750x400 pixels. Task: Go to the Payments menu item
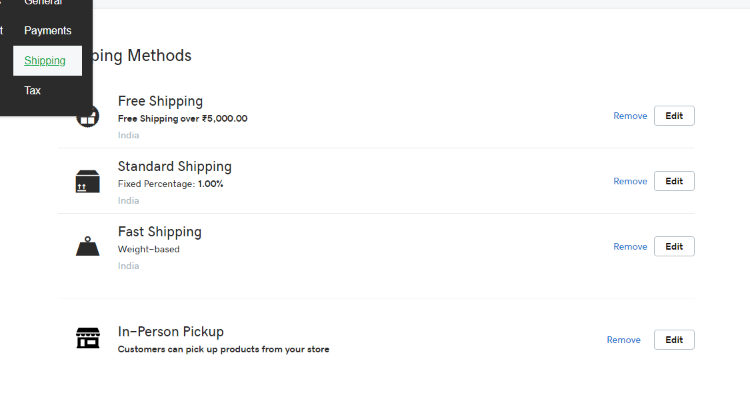[47, 31]
